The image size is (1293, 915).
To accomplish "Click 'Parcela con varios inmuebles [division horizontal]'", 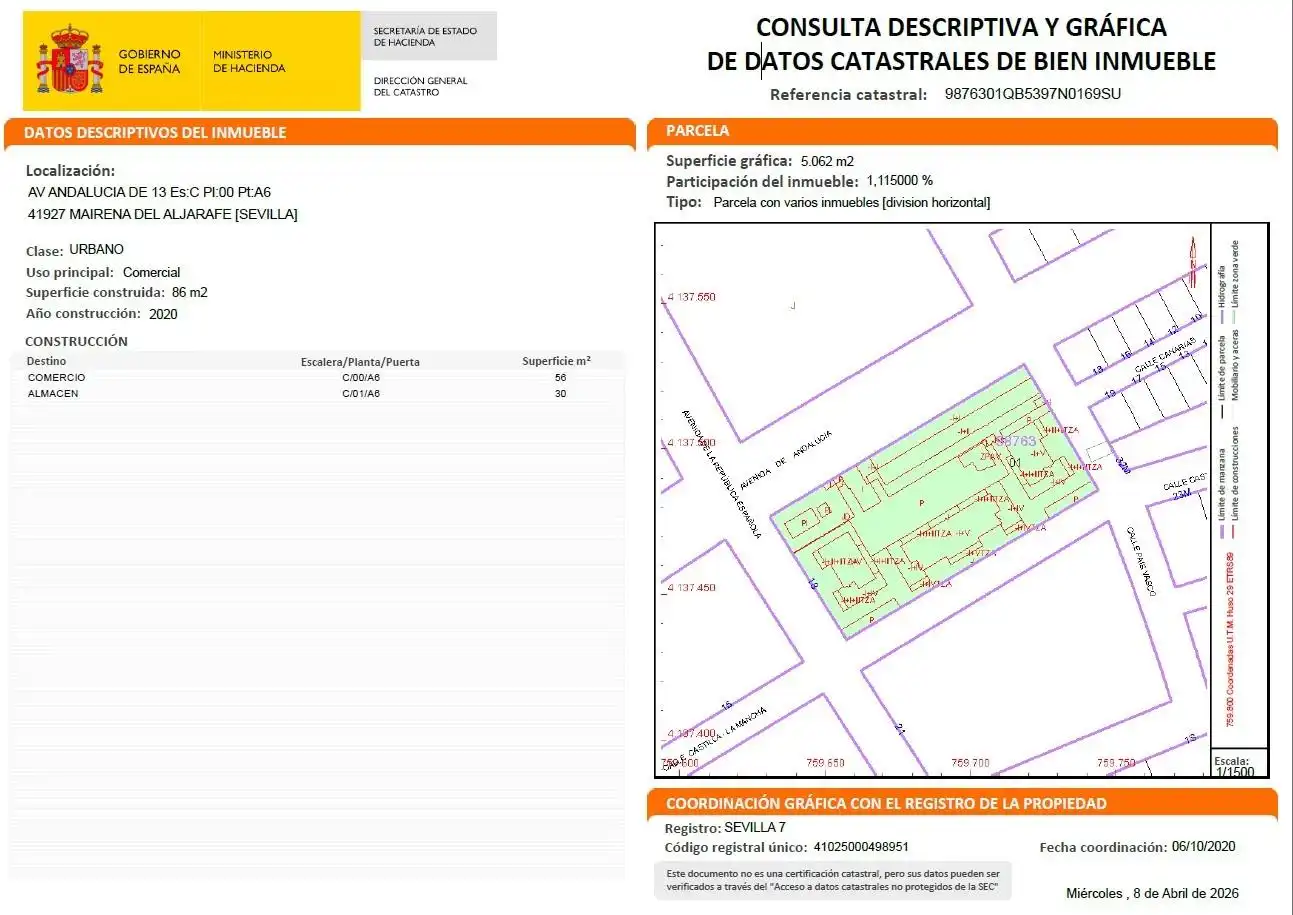I will click(852, 202).
